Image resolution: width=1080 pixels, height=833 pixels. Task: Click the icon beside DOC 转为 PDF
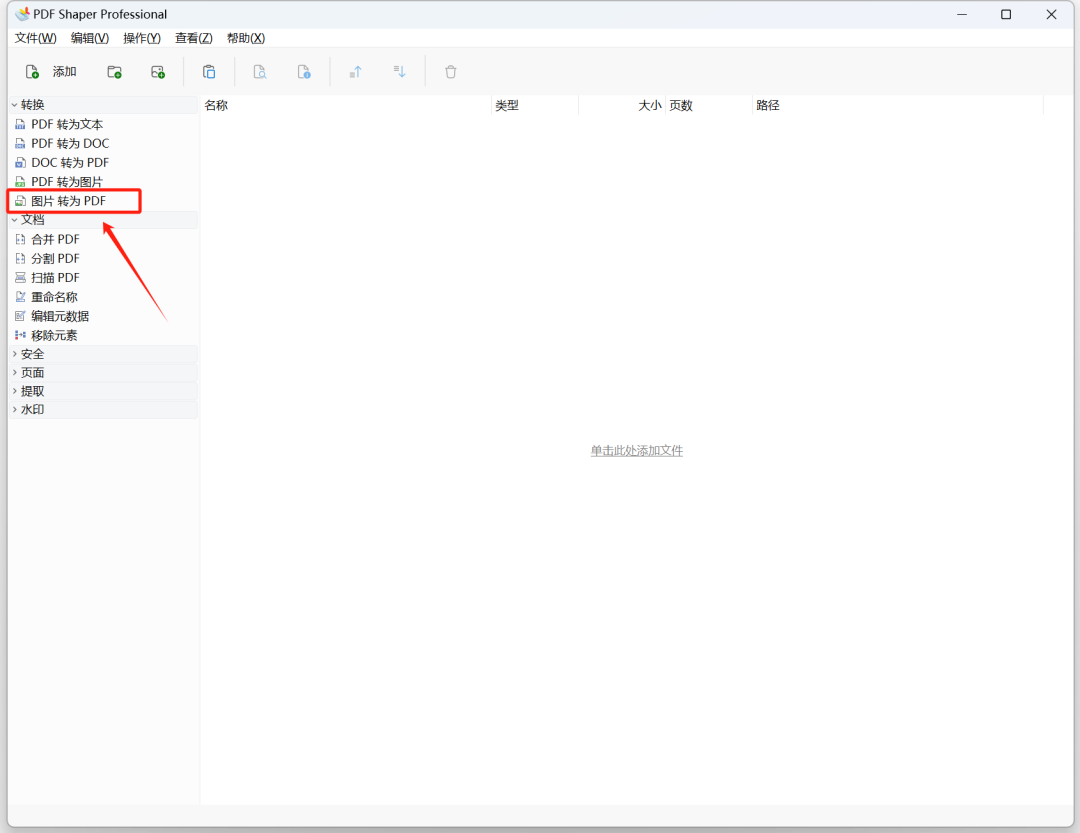(x=20, y=163)
